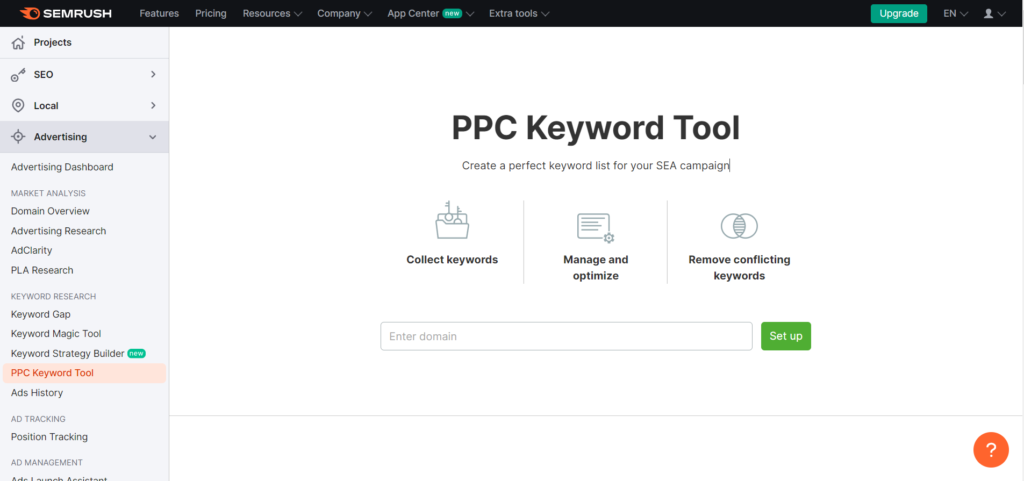Click the Manage and optimize icon
Image resolution: width=1024 pixels, height=481 pixels.
point(596,228)
